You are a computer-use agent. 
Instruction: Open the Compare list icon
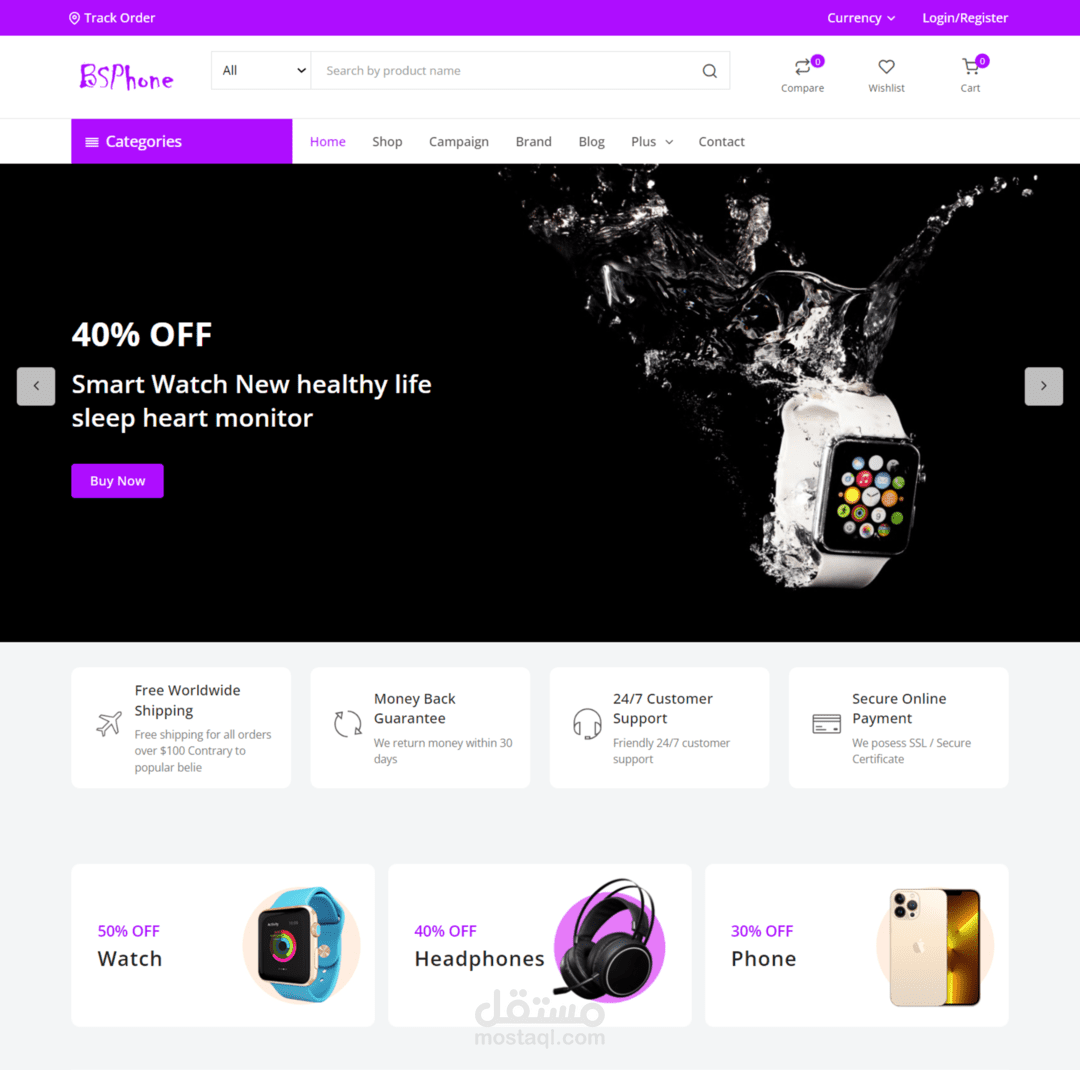point(802,67)
